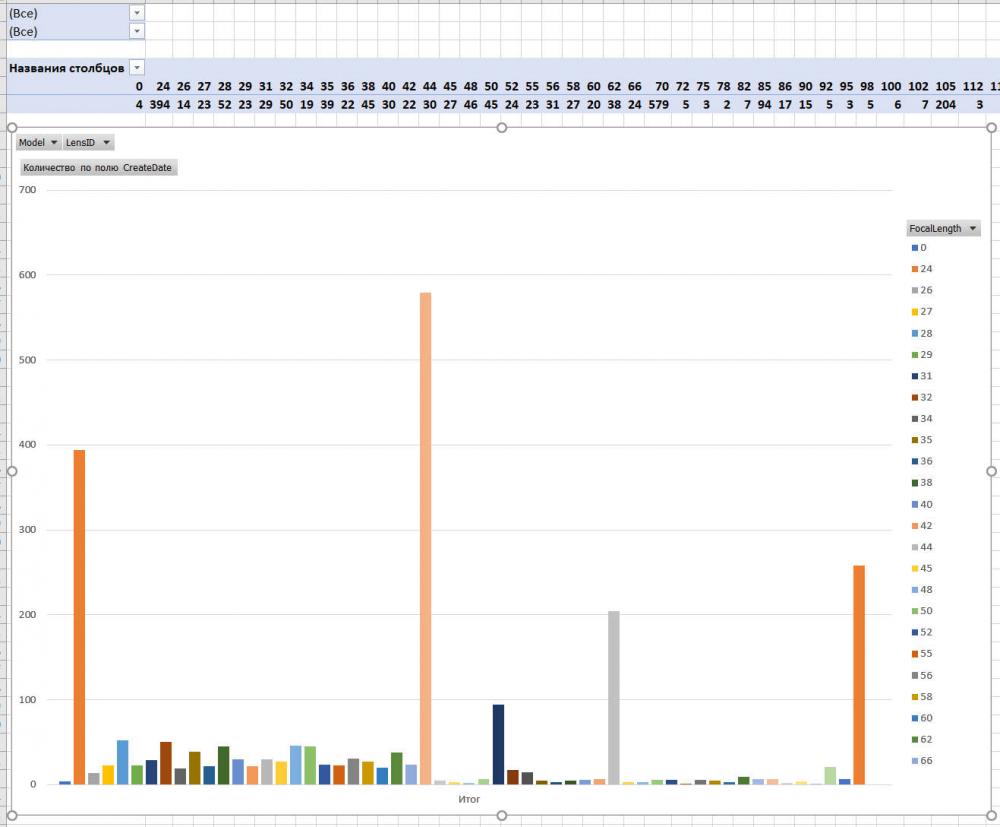Screen dimensions: 1000x827
Task: Select legend entry 42
Action: coord(922,526)
